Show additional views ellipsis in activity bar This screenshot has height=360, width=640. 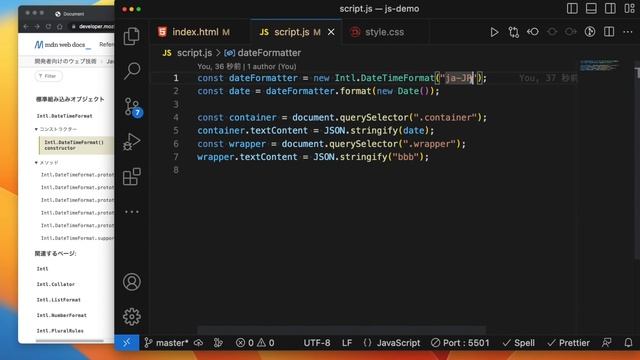132,212
